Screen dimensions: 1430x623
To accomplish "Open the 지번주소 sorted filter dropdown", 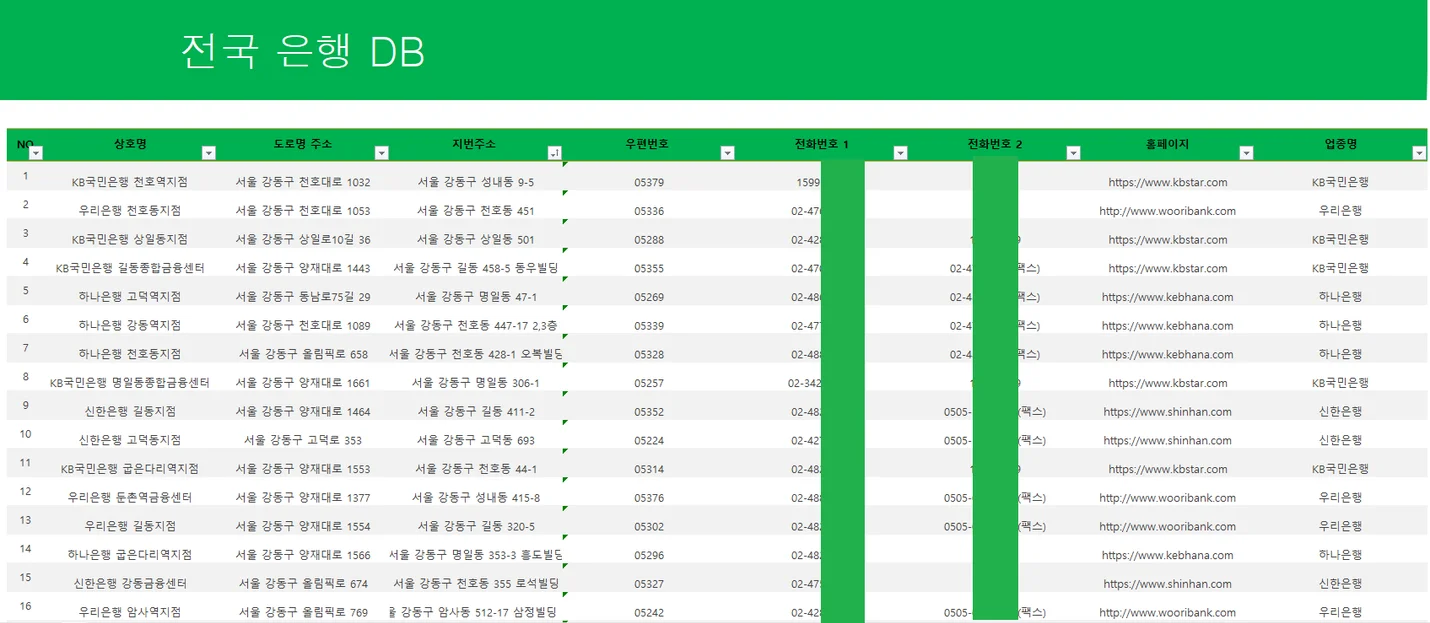I will pyautogui.click(x=554, y=153).
